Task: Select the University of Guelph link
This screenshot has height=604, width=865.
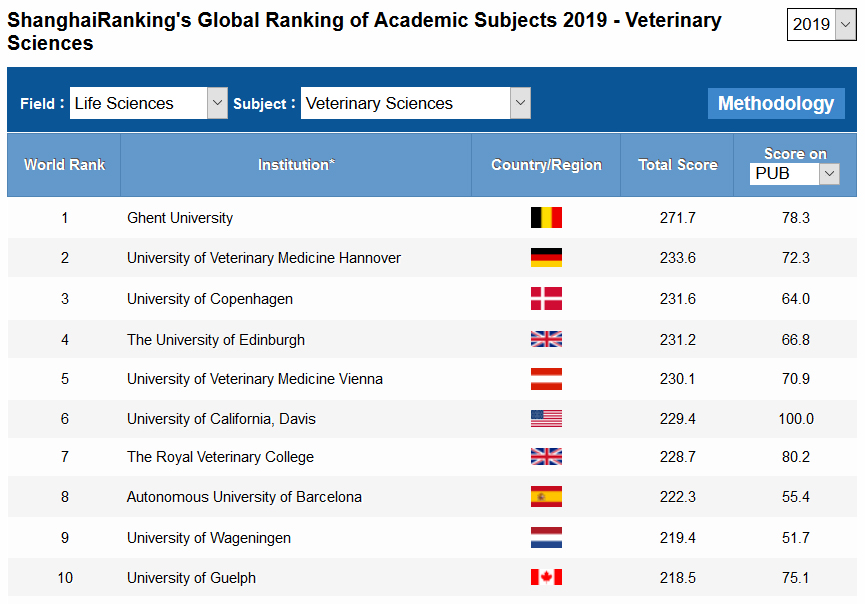Action: click(x=191, y=577)
